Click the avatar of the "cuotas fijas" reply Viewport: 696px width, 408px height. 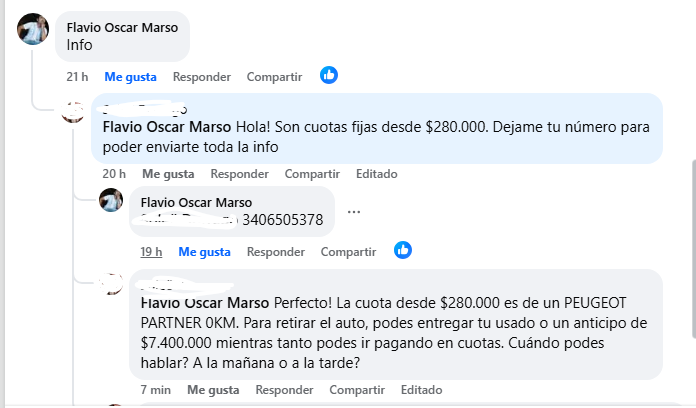73,111
